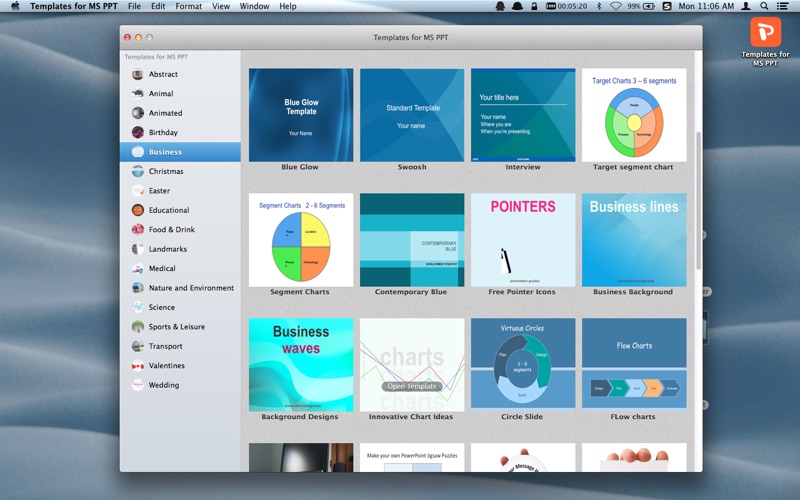Select the Contemporary Blue thumbnail
Viewport: 800px width, 500px height.
pos(412,240)
